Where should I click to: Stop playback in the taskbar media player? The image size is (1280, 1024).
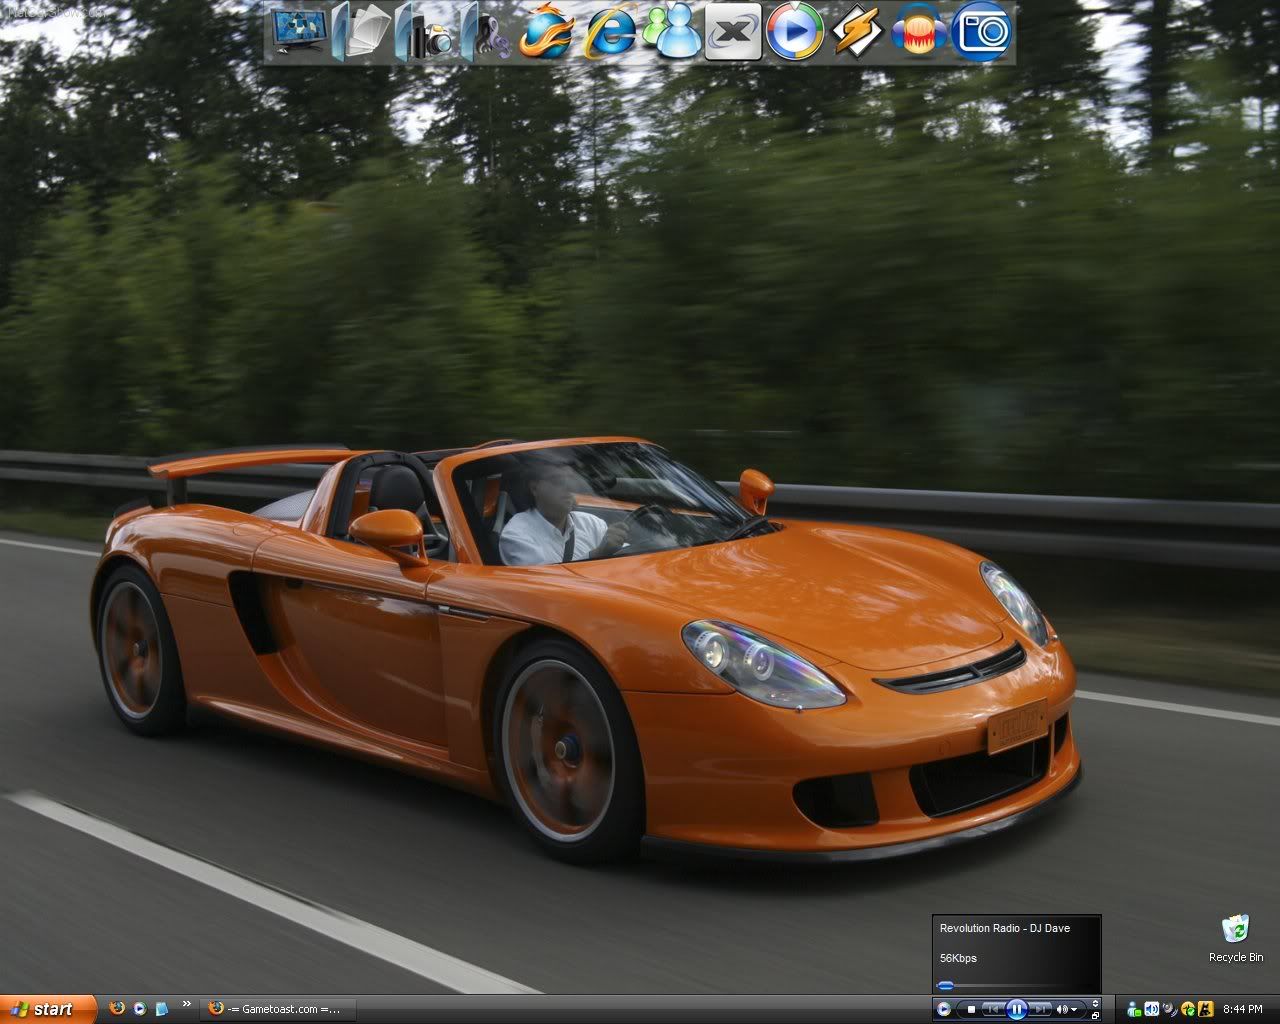point(971,1010)
